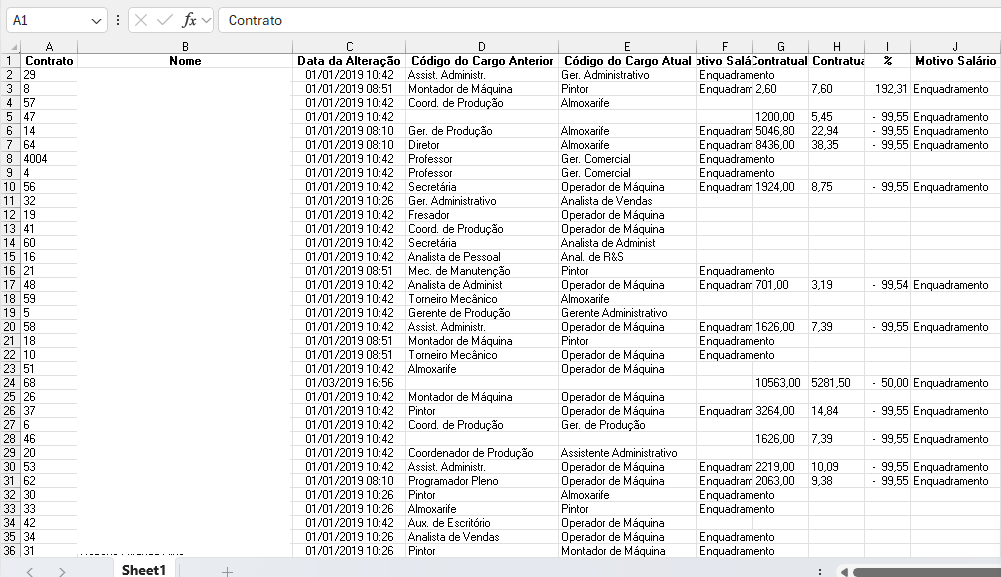
Task: Select row 24 header
Action: [11, 383]
